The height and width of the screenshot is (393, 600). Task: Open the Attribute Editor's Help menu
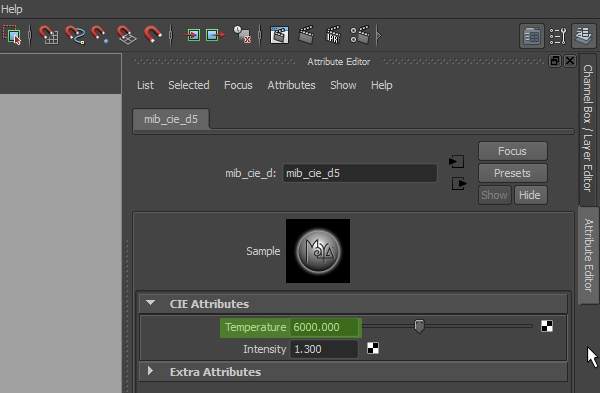tap(382, 85)
